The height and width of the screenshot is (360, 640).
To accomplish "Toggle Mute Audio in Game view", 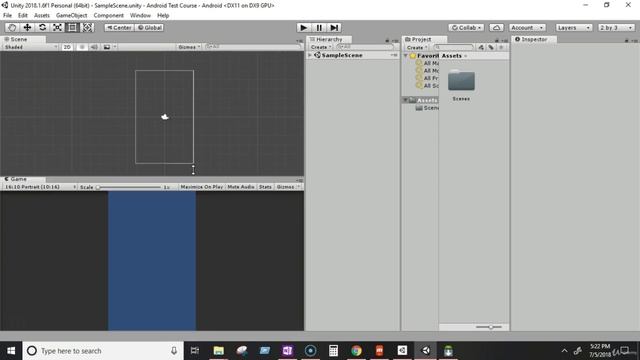I will [x=241, y=187].
